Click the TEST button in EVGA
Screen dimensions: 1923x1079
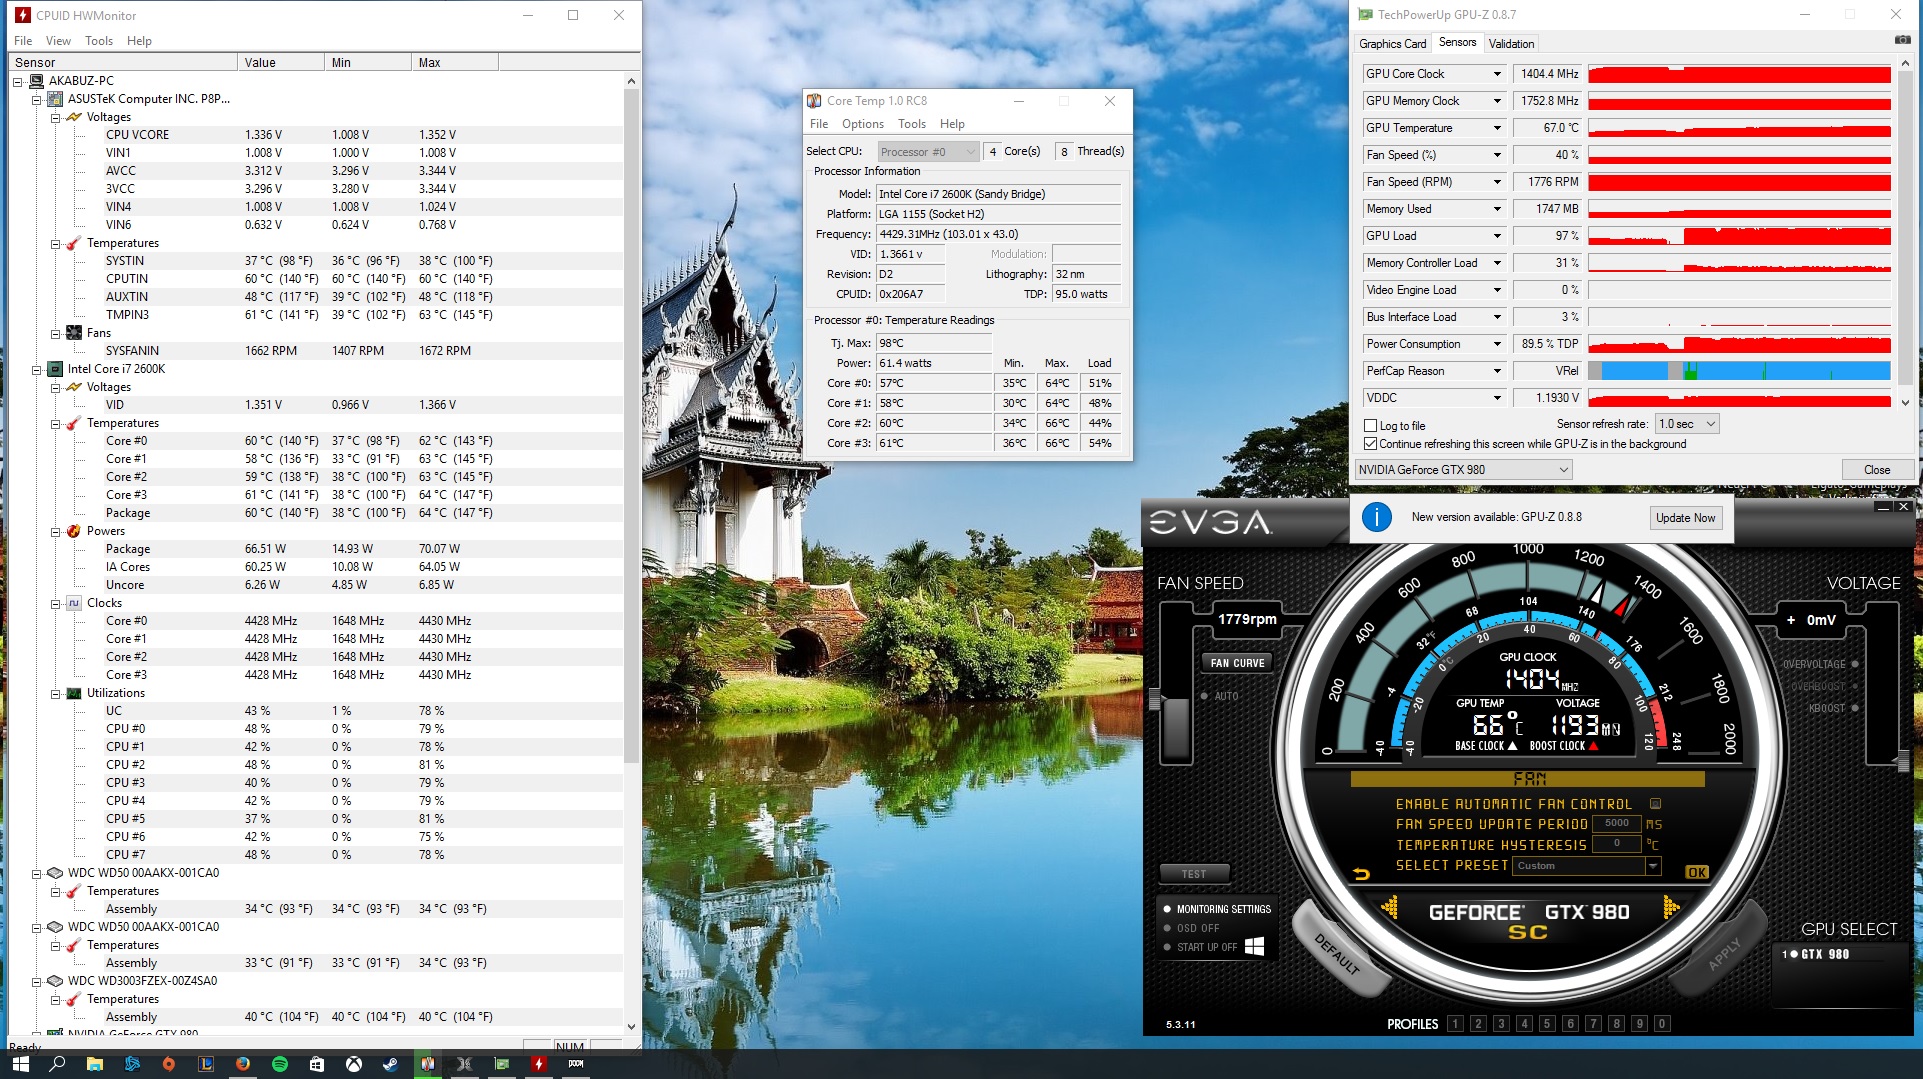1194,874
